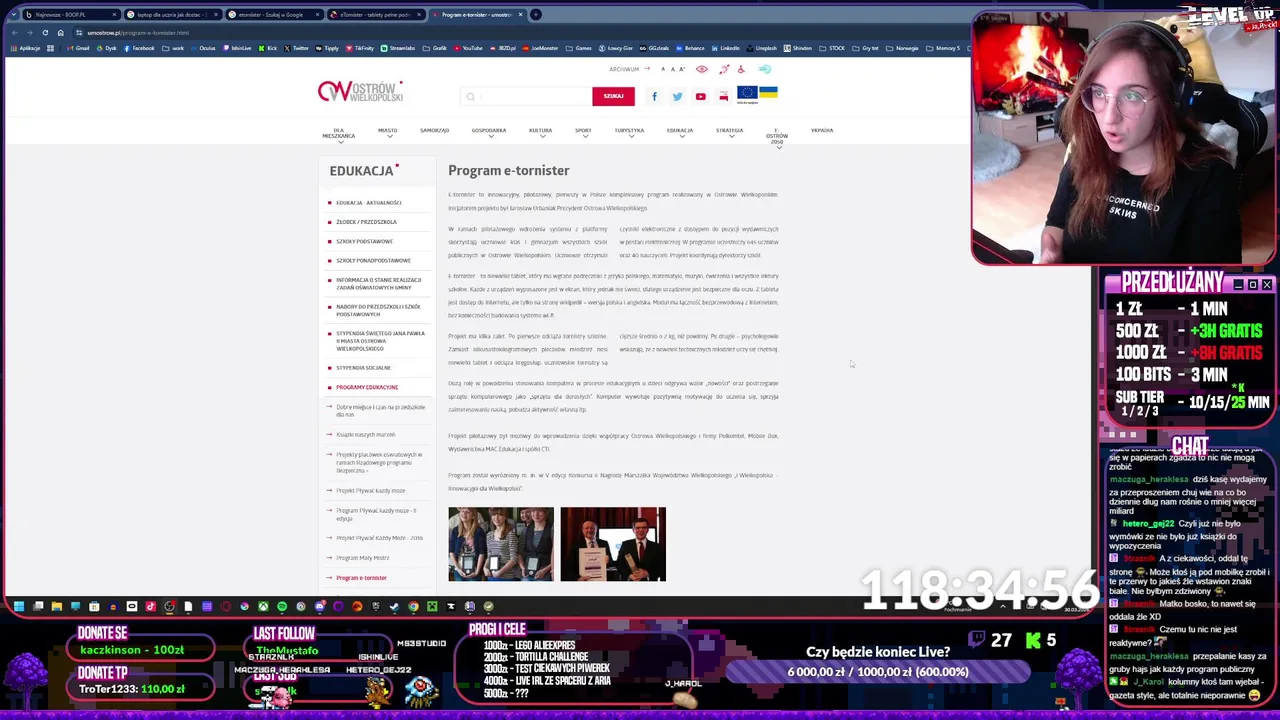
Task: Open the YouTube icon in the site header
Action: tap(700, 97)
